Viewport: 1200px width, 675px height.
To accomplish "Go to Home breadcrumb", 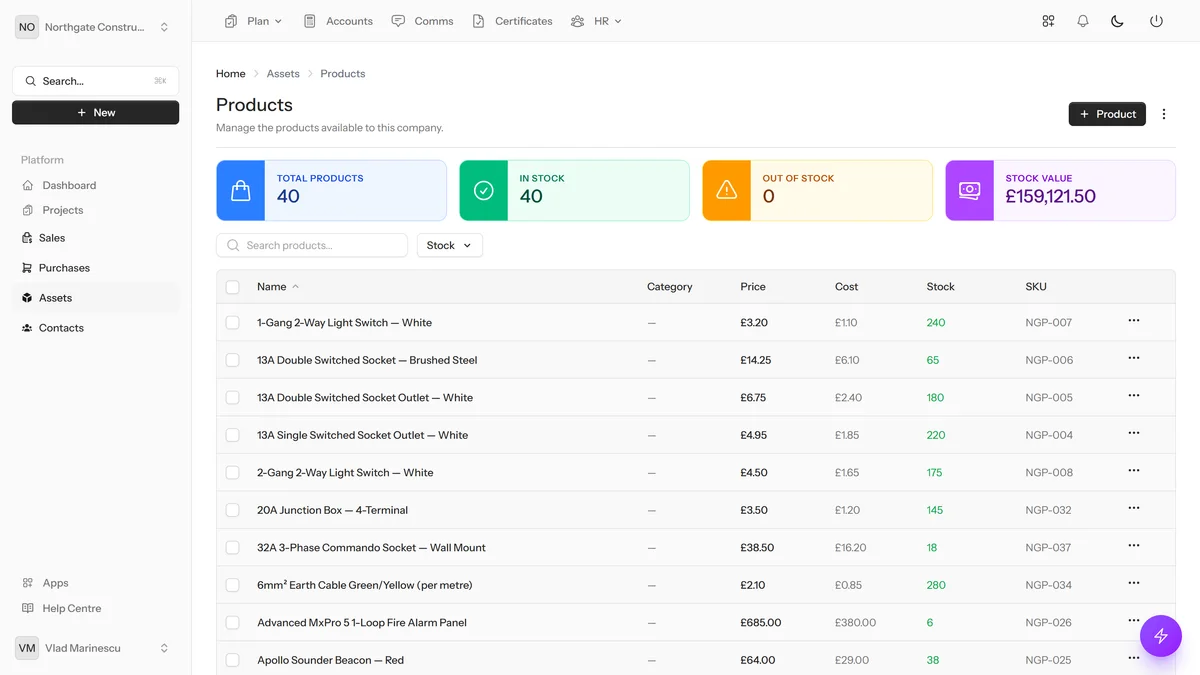I will click(231, 74).
